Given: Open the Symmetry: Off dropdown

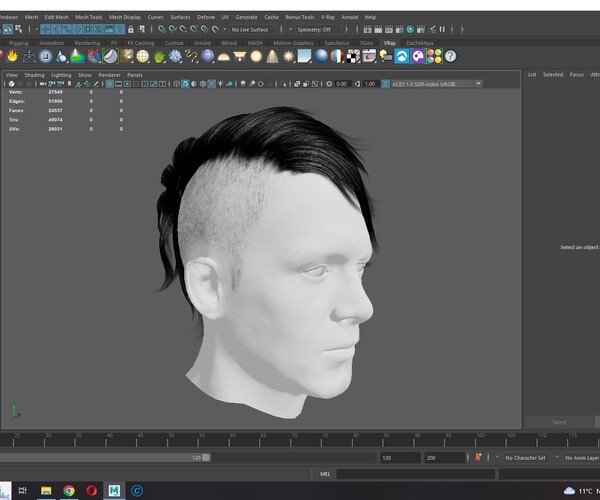Looking at the screenshot, I should pyautogui.click(x=318, y=29).
